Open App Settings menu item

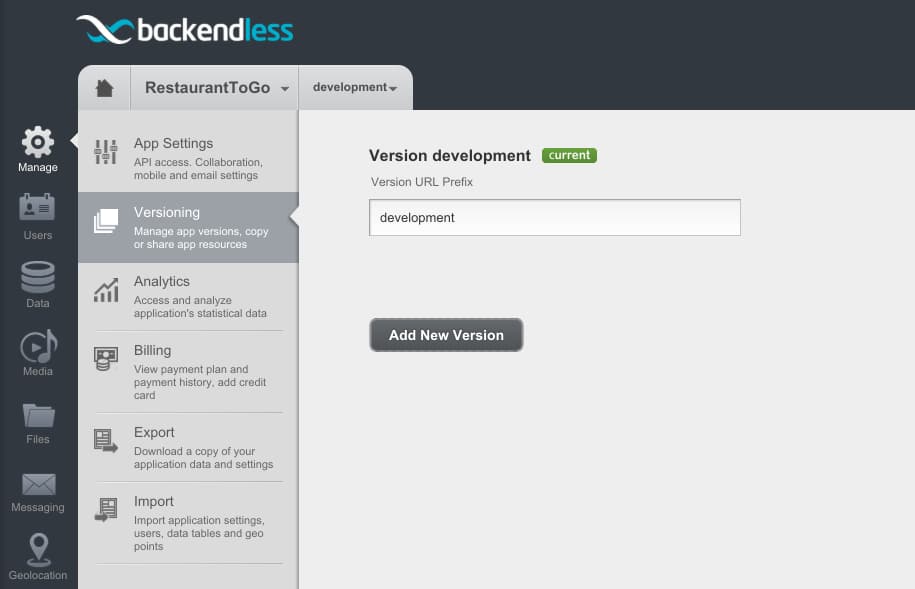(x=188, y=158)
